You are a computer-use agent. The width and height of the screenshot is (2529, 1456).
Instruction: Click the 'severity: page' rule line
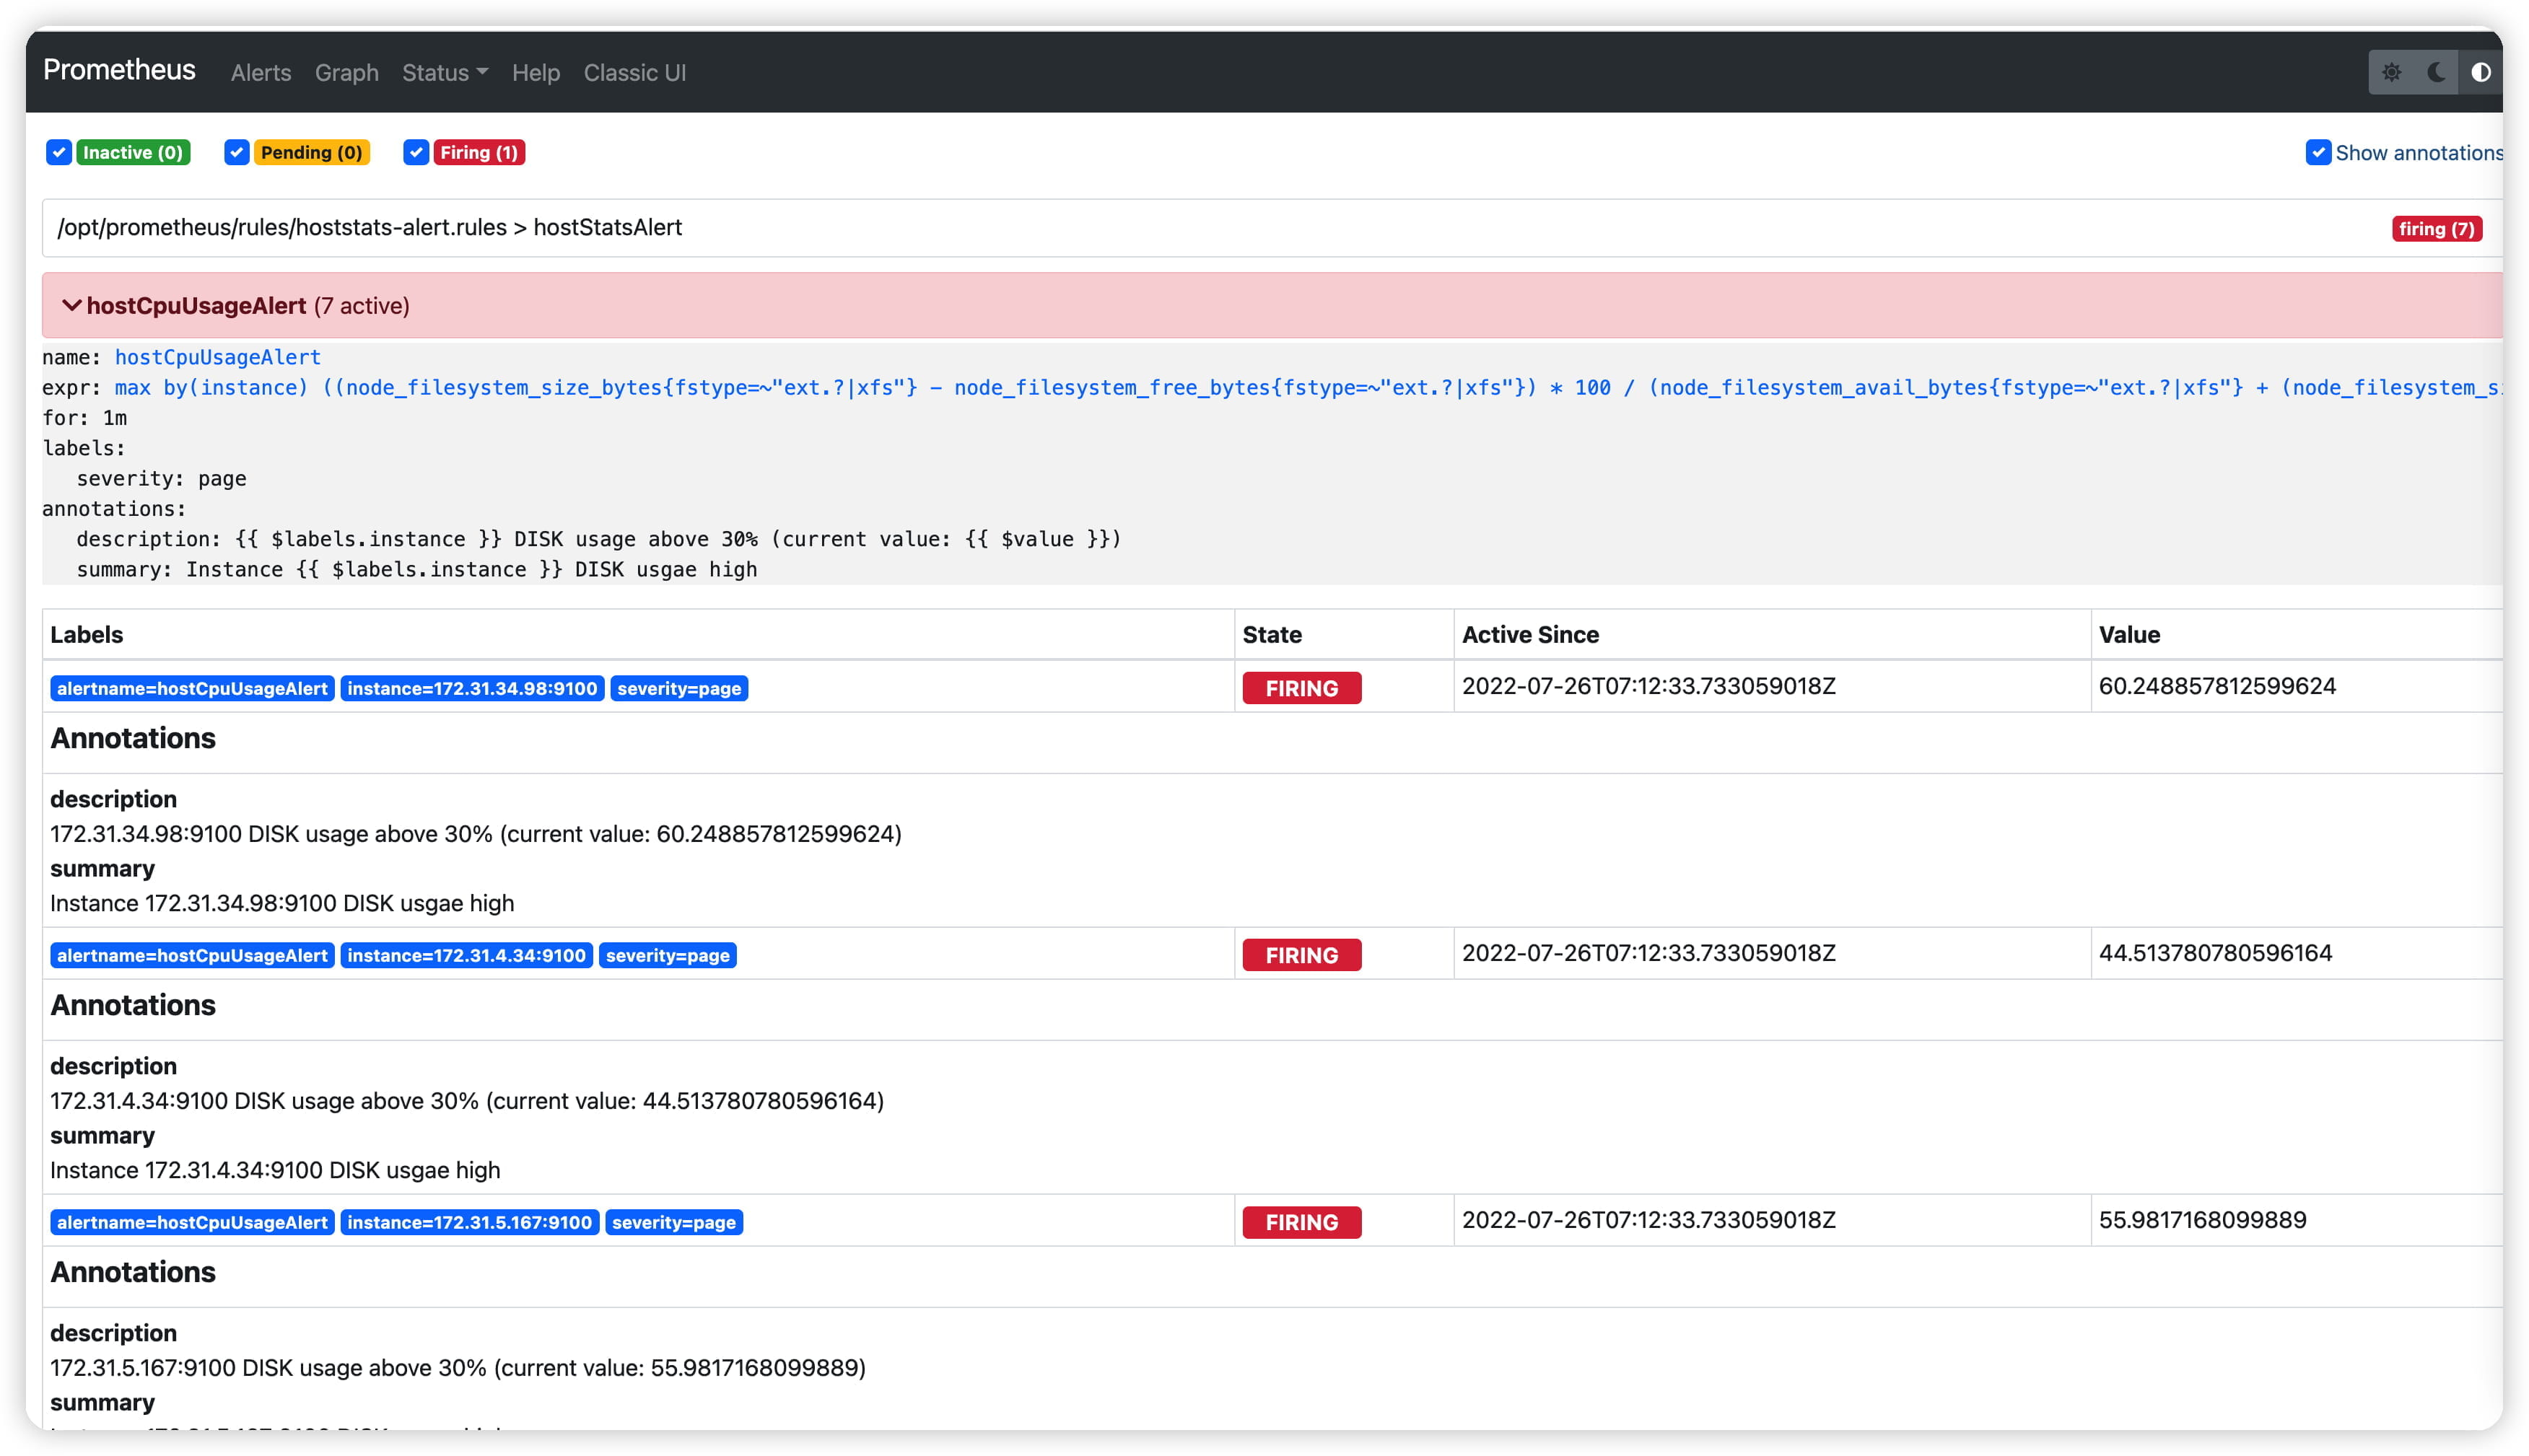(x=161, y=478)
